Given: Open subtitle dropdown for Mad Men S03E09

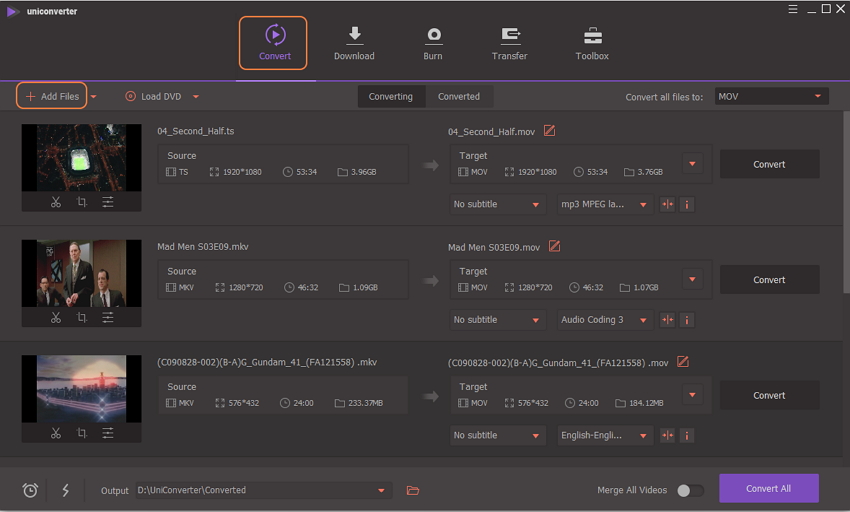Looking at the screenshot, I should (497, 320).
